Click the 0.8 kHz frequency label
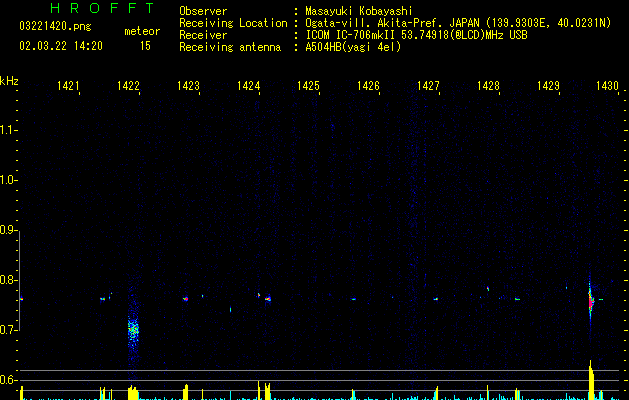The height and width of the screenshot is (400, 629). (8, 280)
